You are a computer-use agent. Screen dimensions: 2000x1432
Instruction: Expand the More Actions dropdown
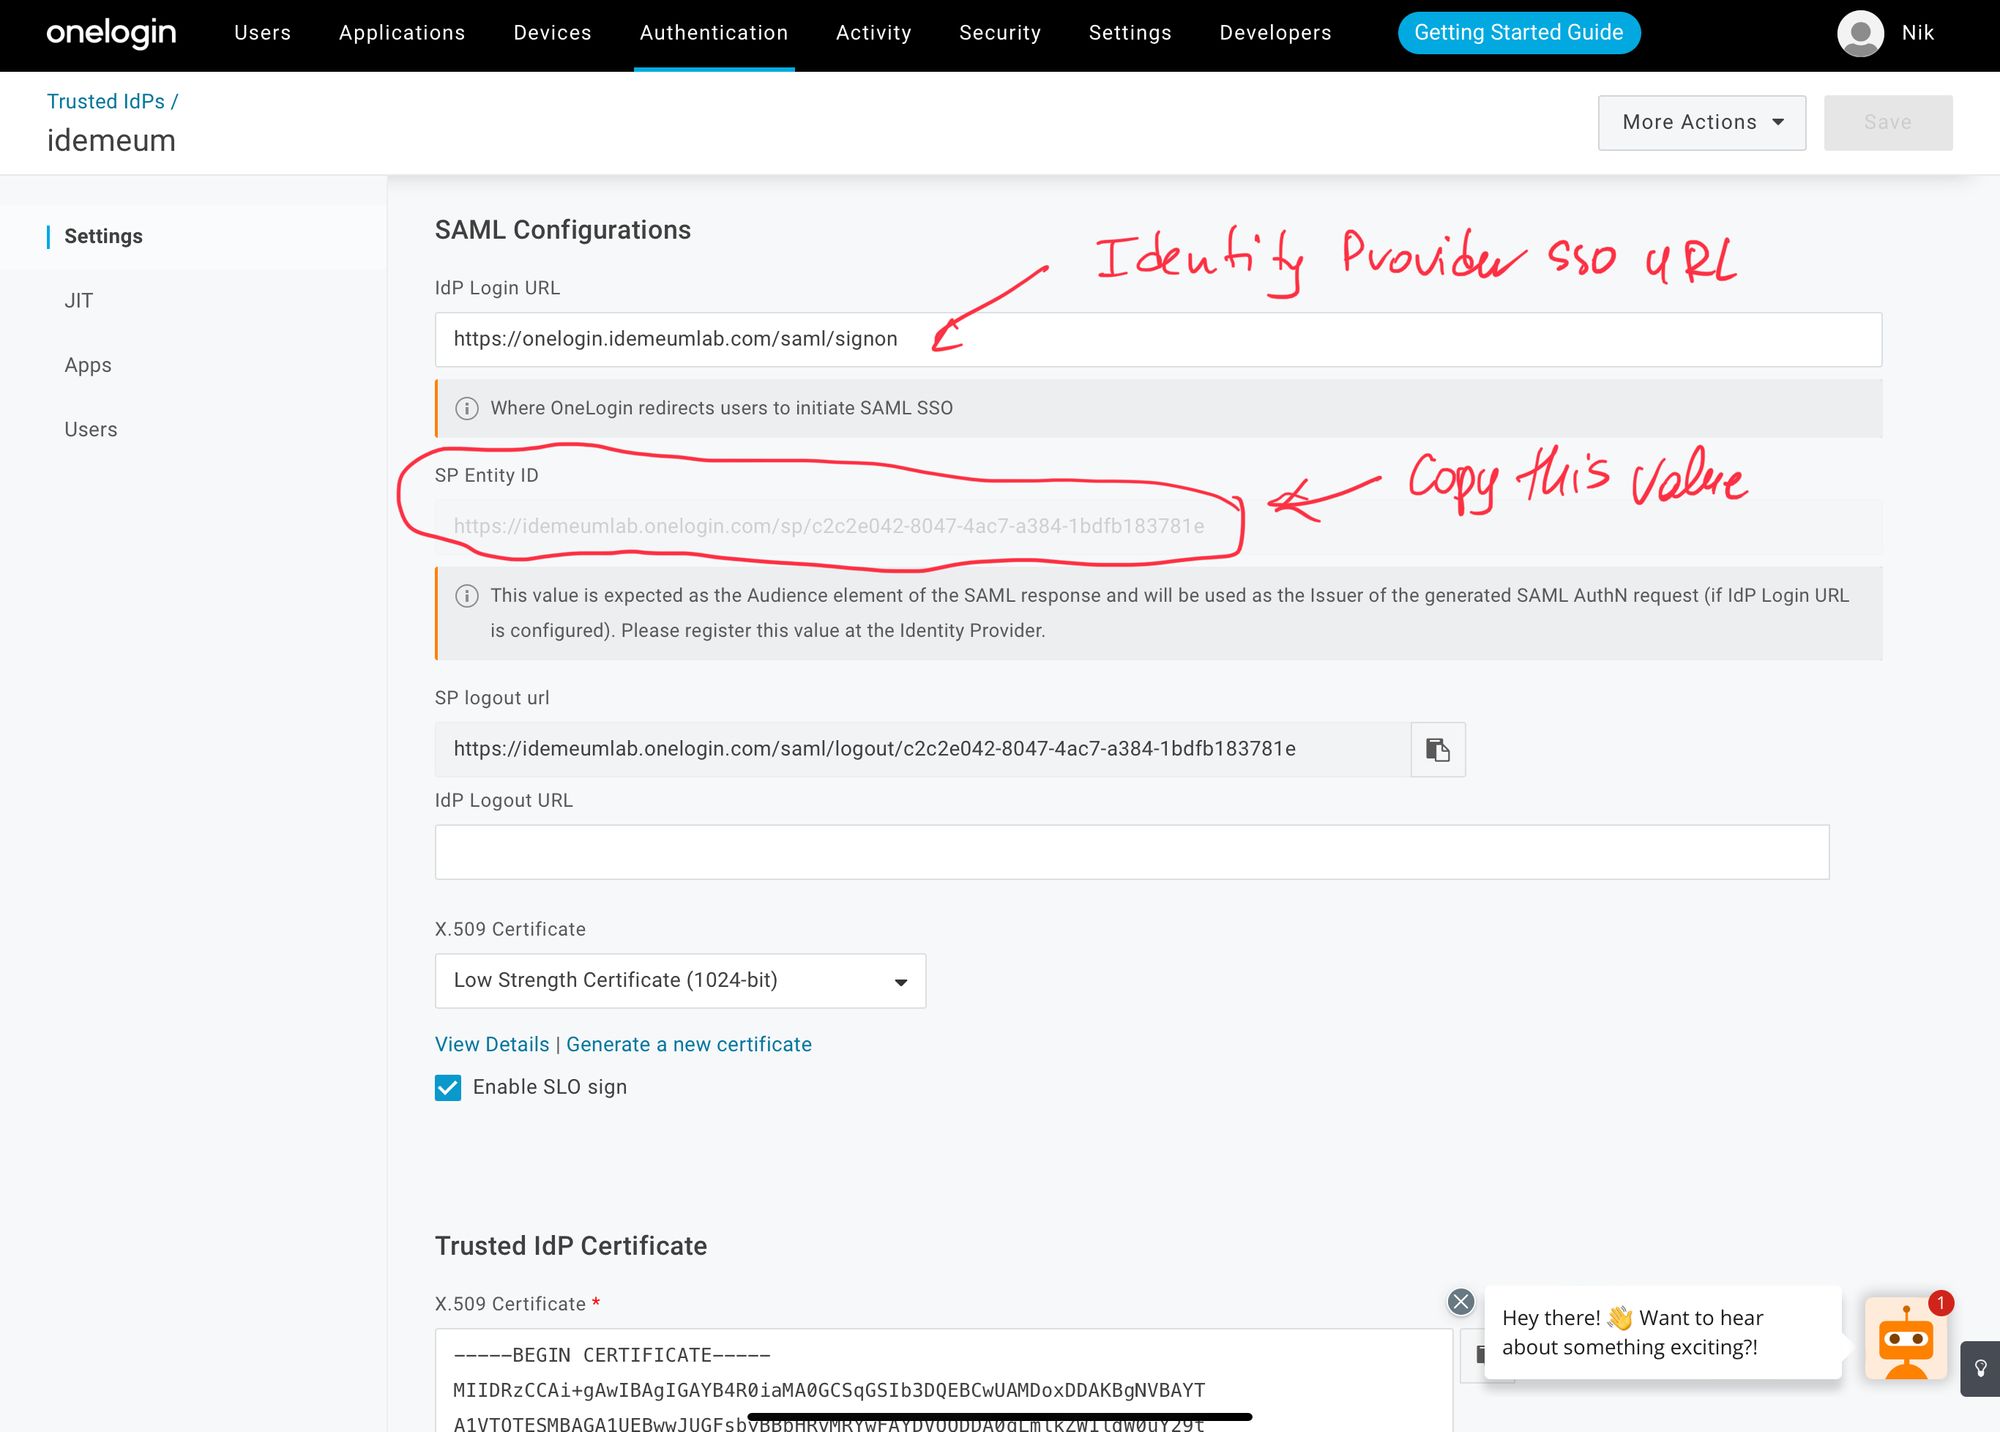(1702, 122)
